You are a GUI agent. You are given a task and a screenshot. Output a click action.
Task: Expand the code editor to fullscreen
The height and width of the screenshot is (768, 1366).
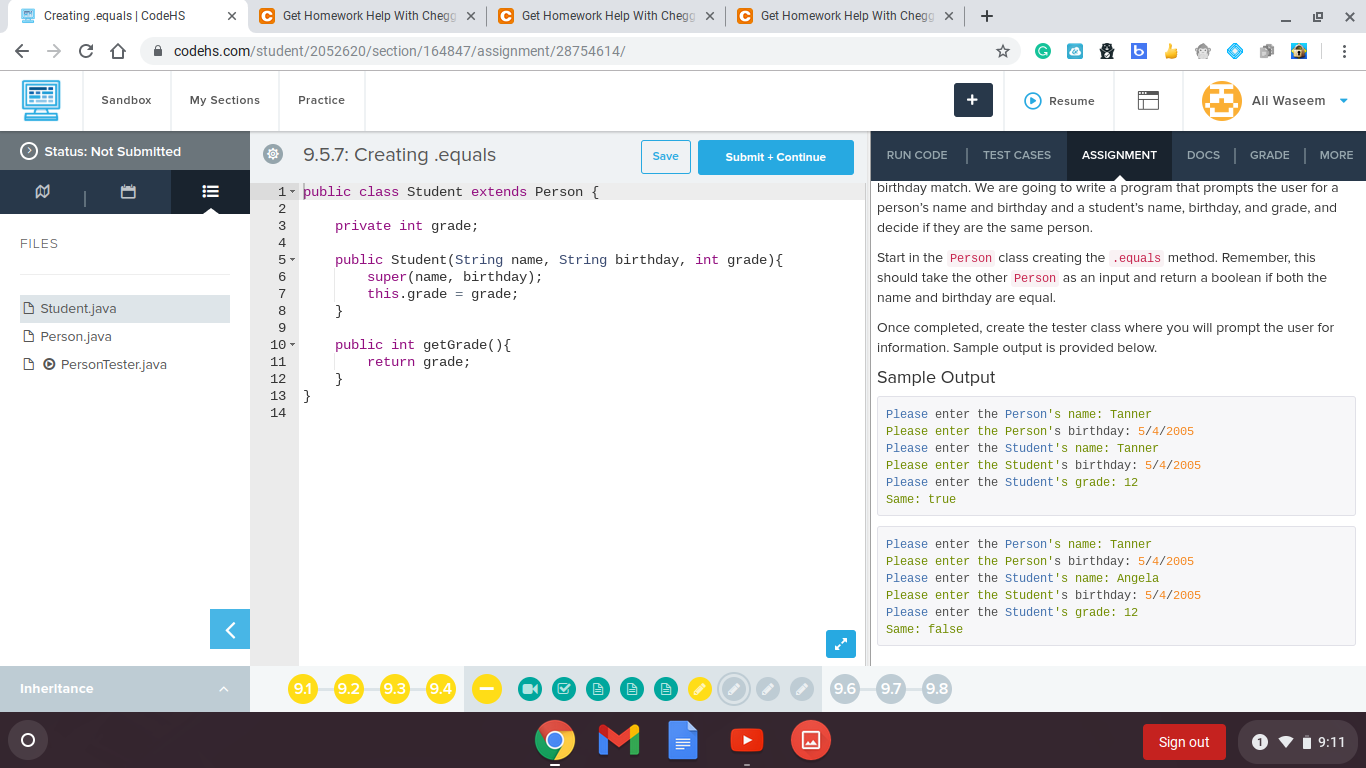pos(841,644)
